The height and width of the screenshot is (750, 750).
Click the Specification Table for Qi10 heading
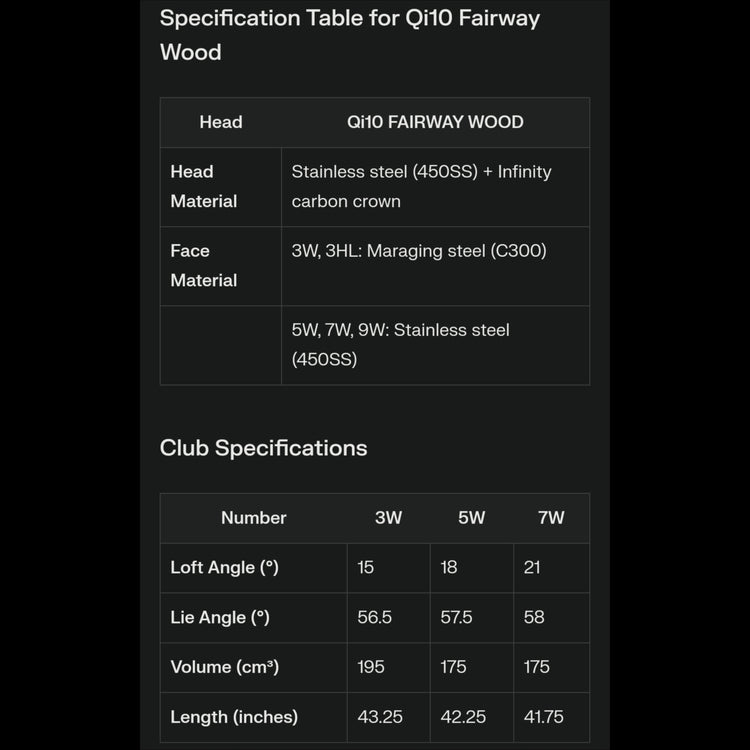(x=349, y=34)
